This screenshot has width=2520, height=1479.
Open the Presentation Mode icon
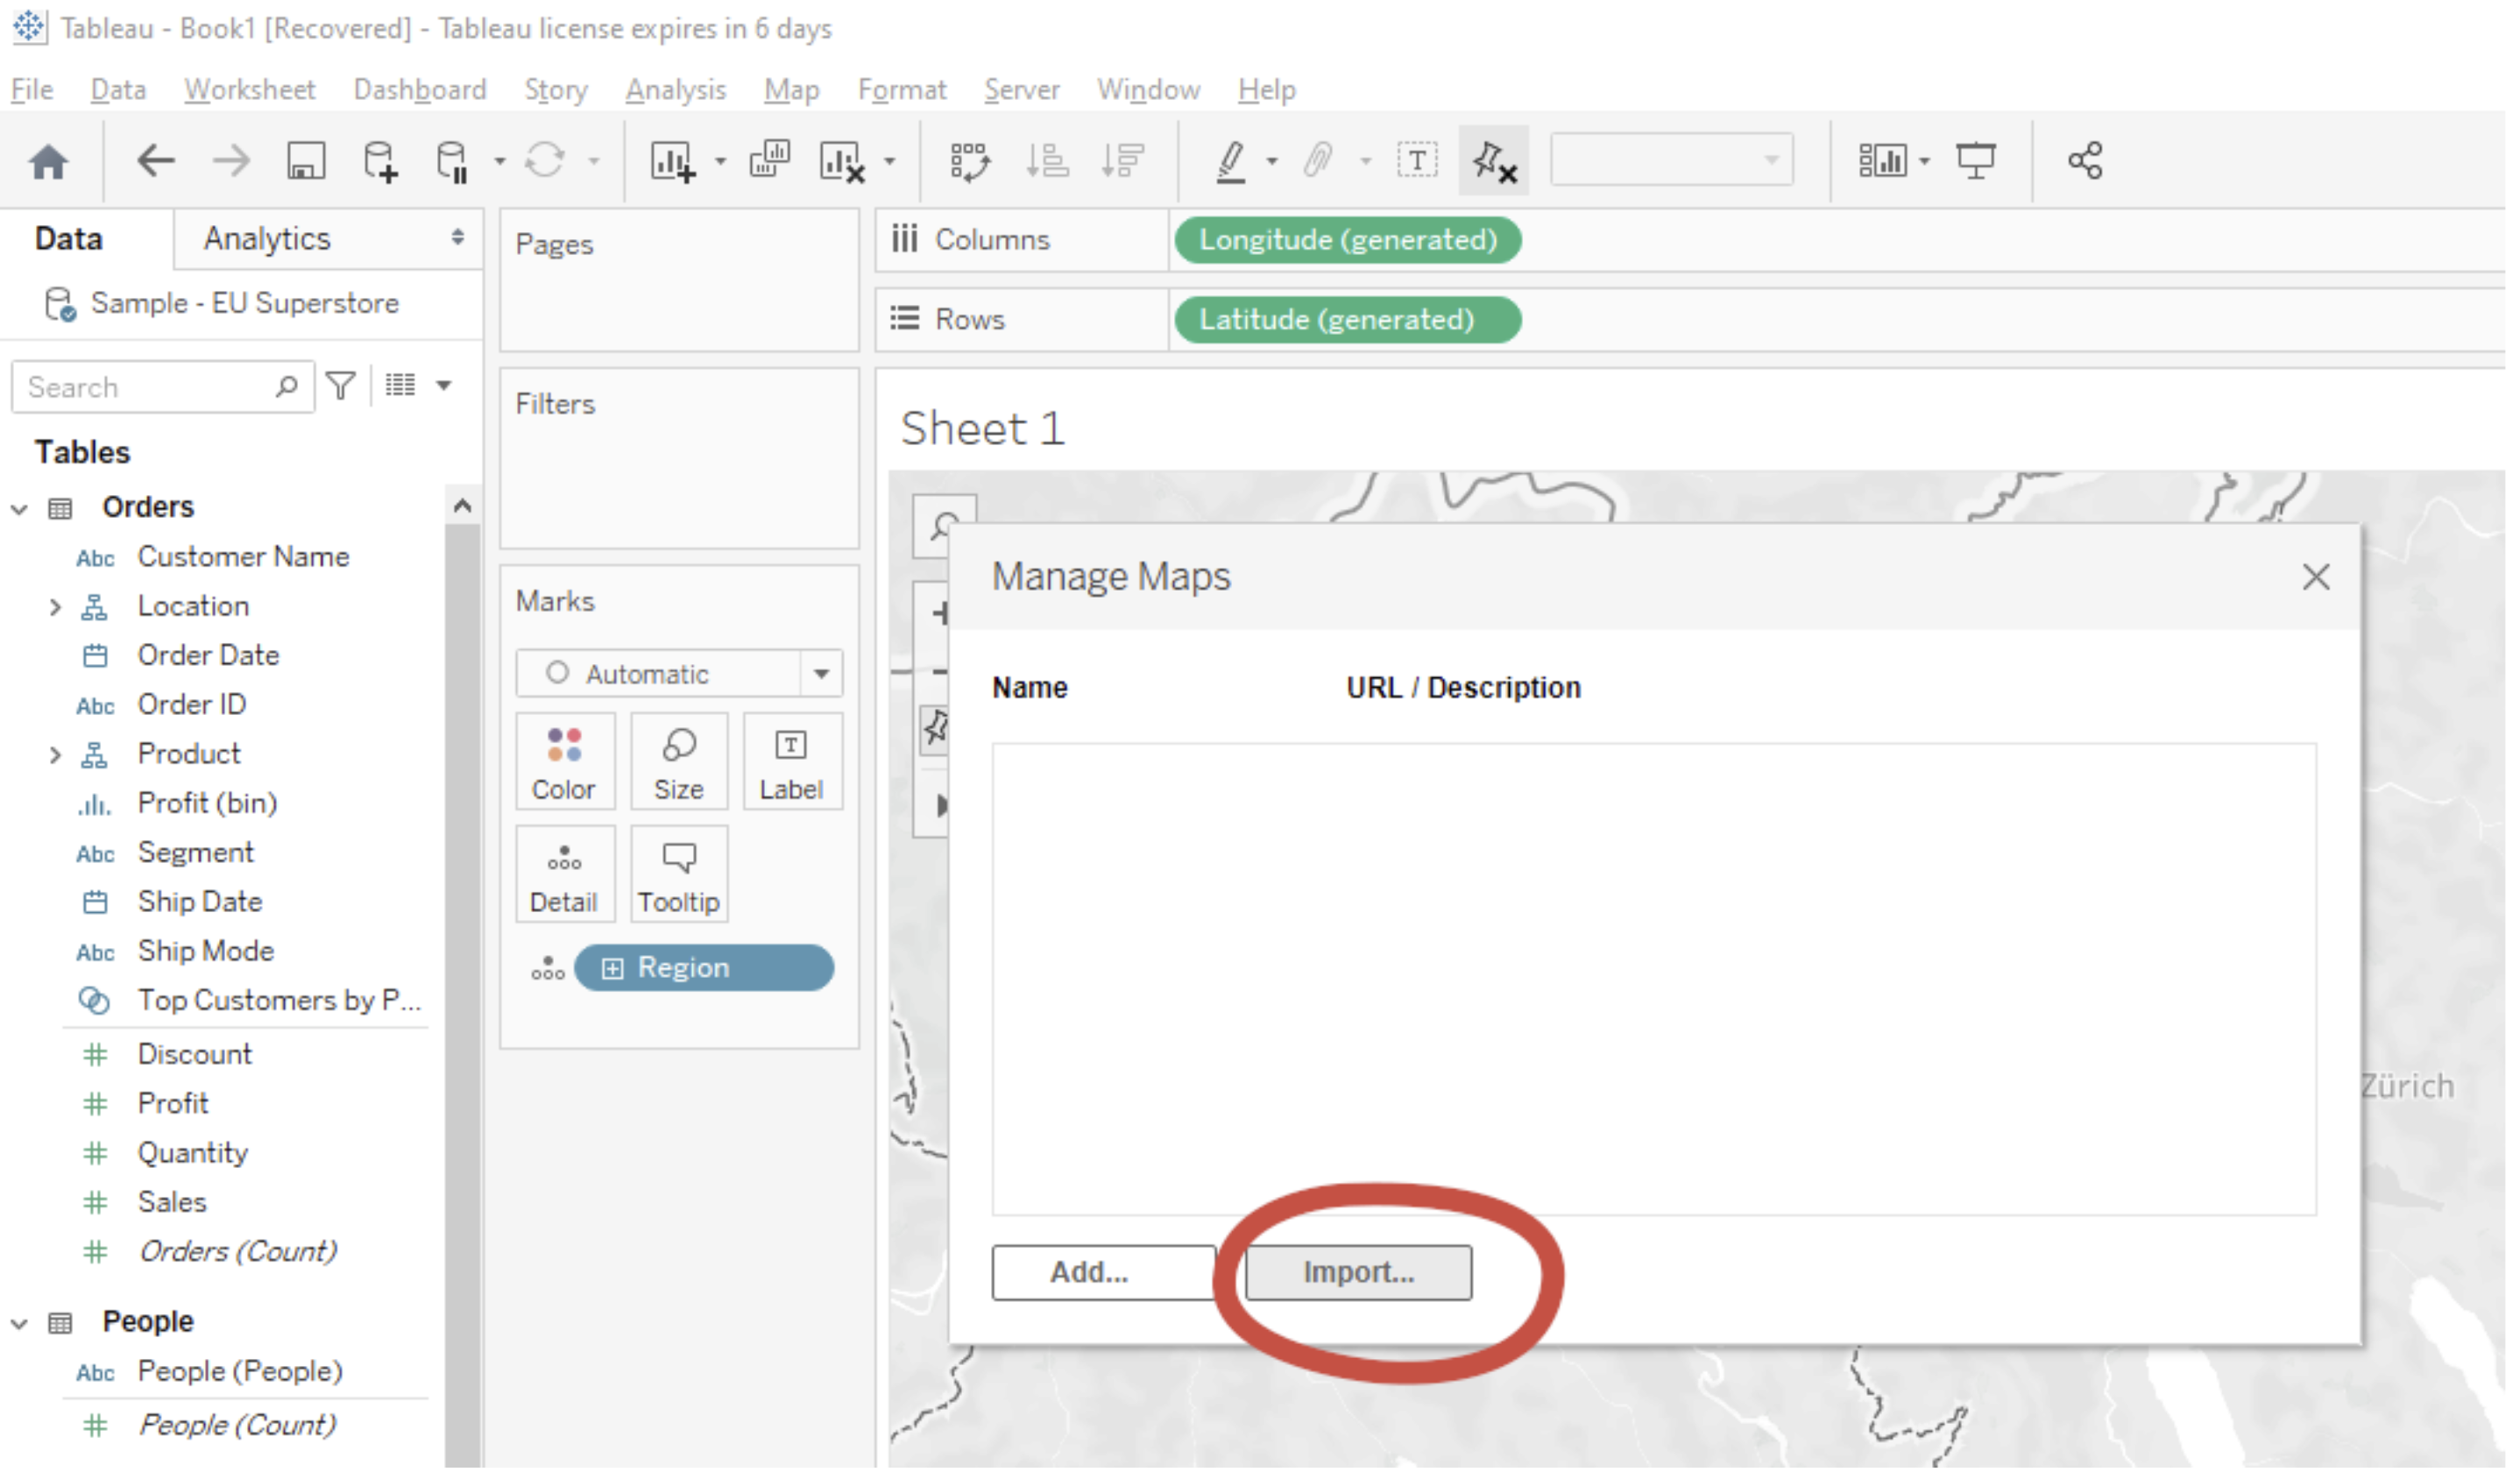click(x=1977, y=161)
